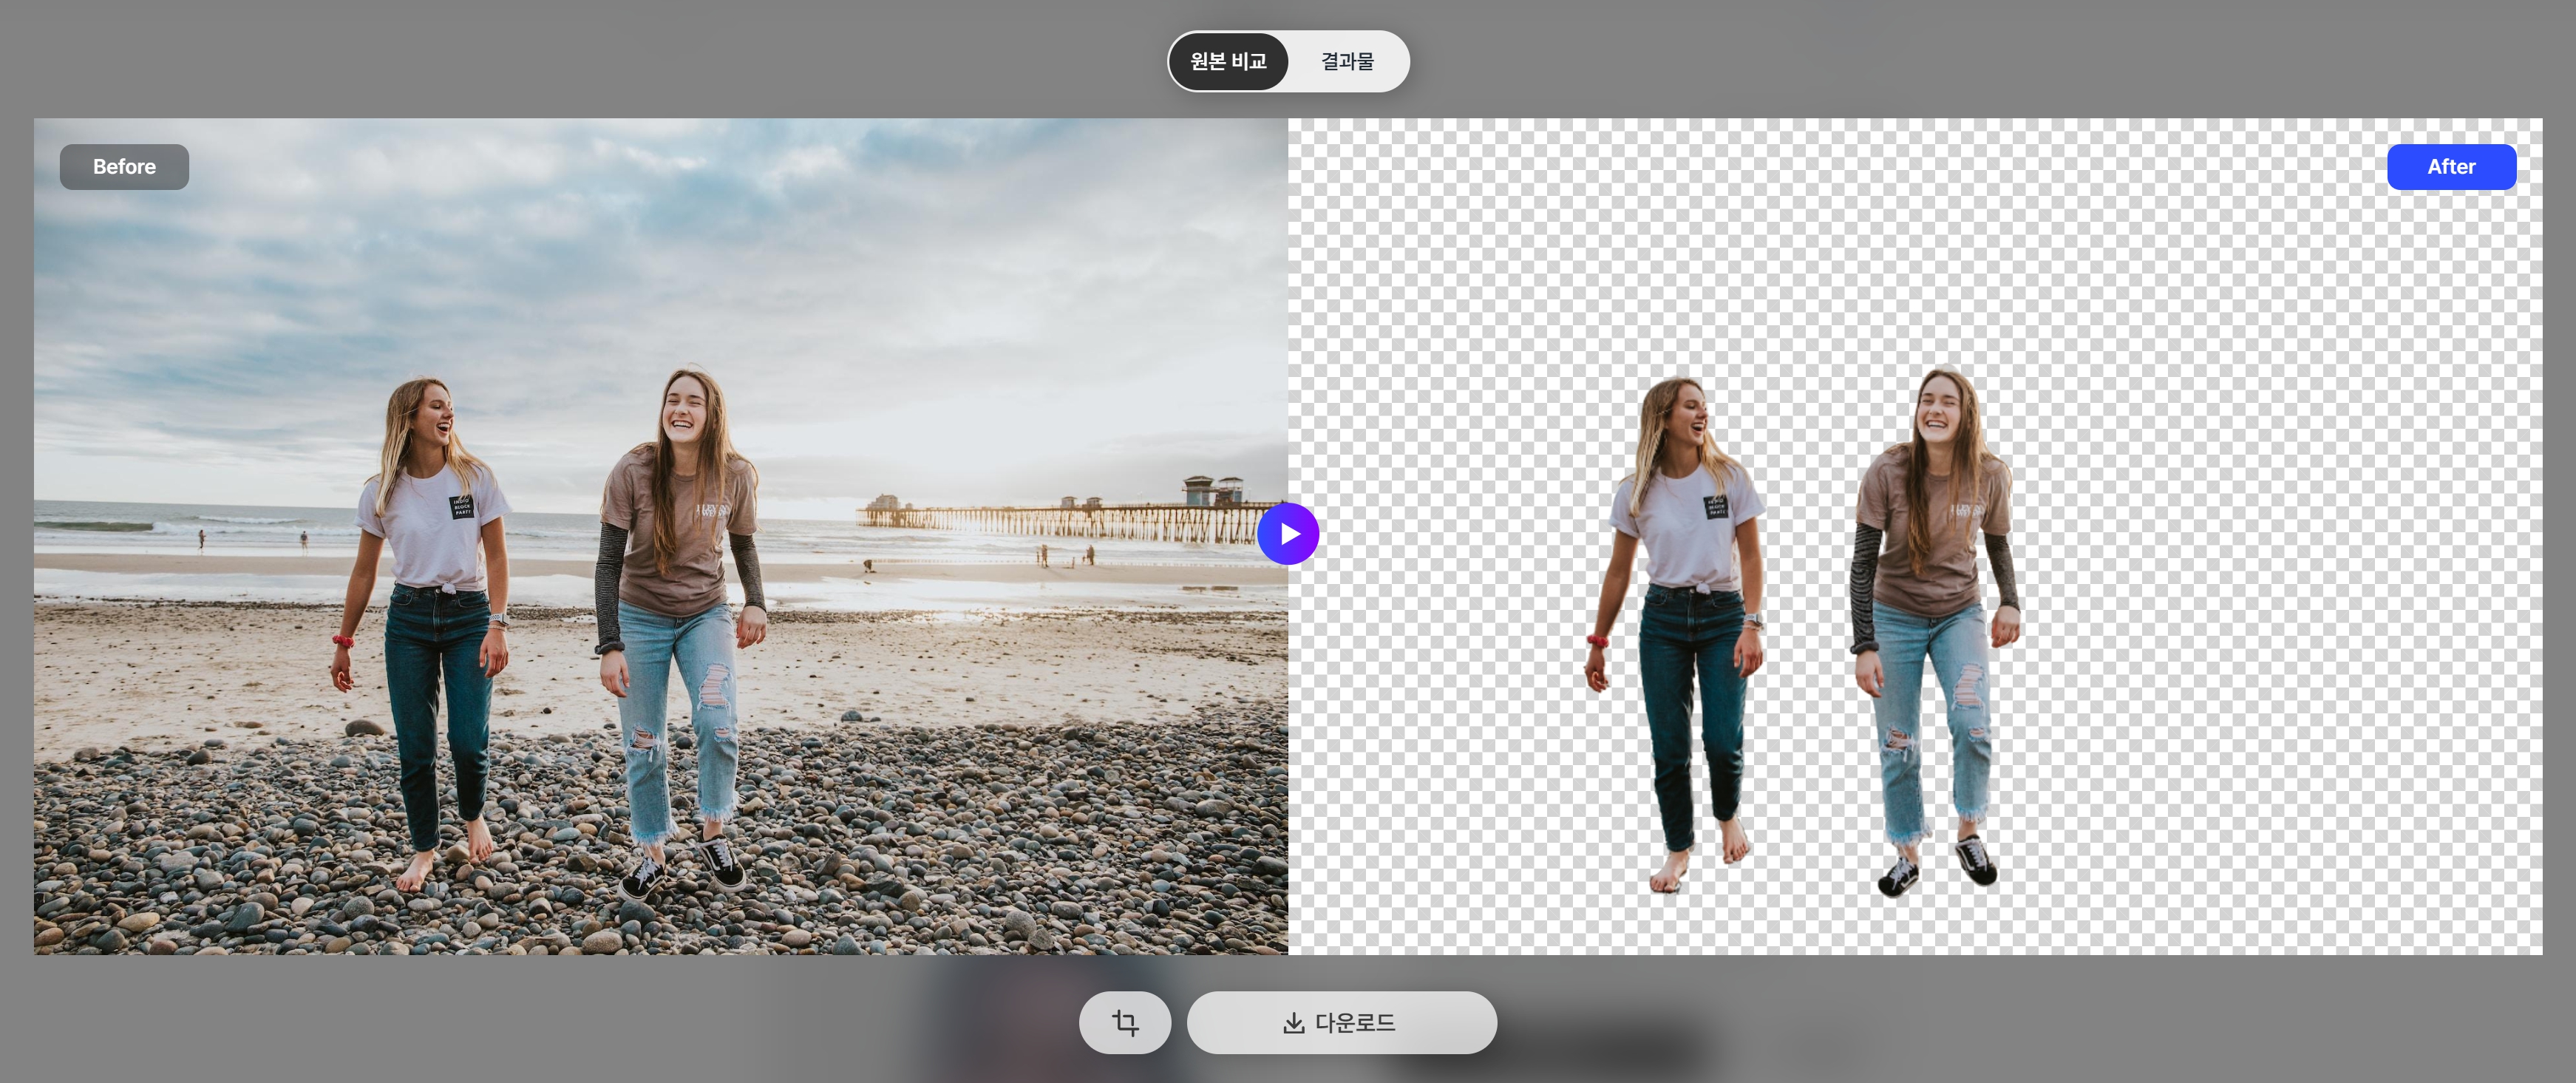Click the blue After label badge

(x=2450, y=167)
